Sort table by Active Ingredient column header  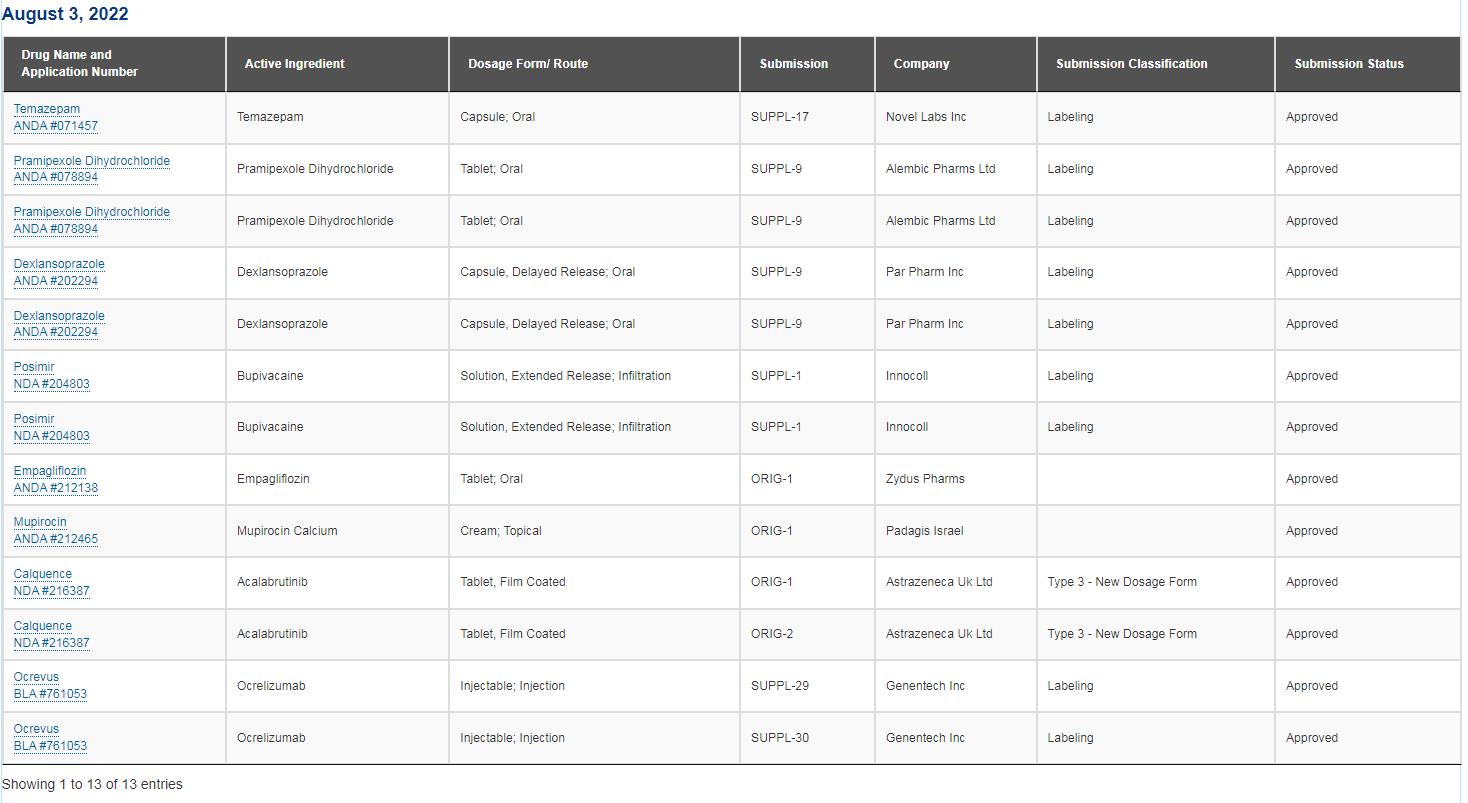(x=294, y=64)
